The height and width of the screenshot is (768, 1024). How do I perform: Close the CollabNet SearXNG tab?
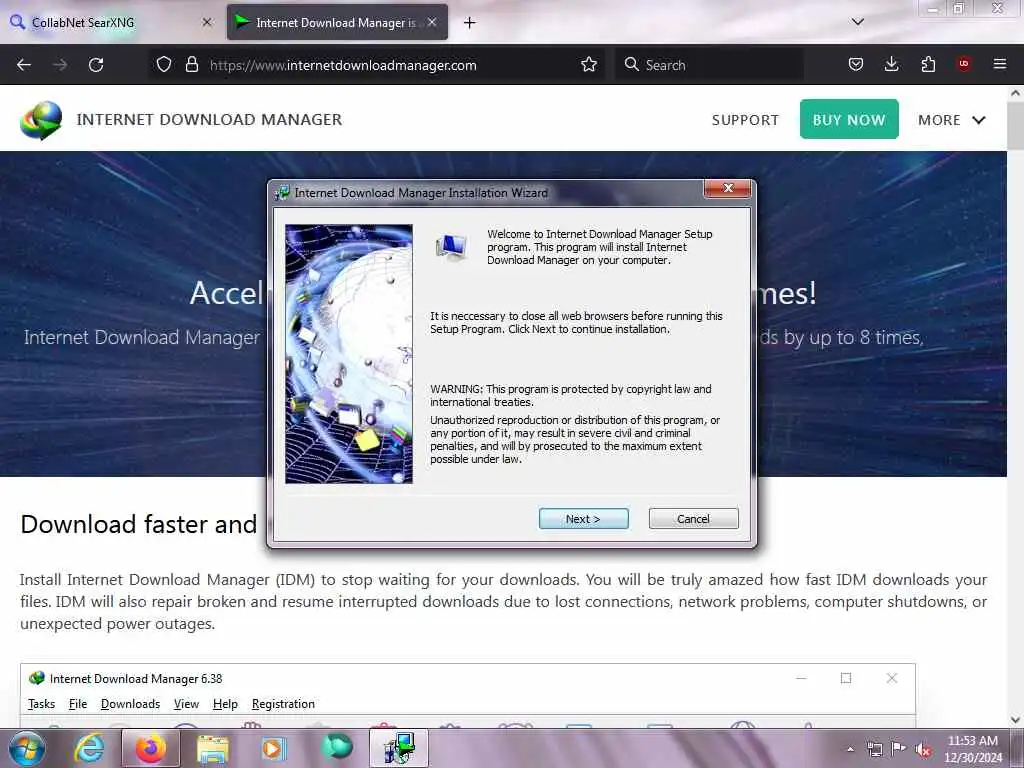(x=207, y=22)
